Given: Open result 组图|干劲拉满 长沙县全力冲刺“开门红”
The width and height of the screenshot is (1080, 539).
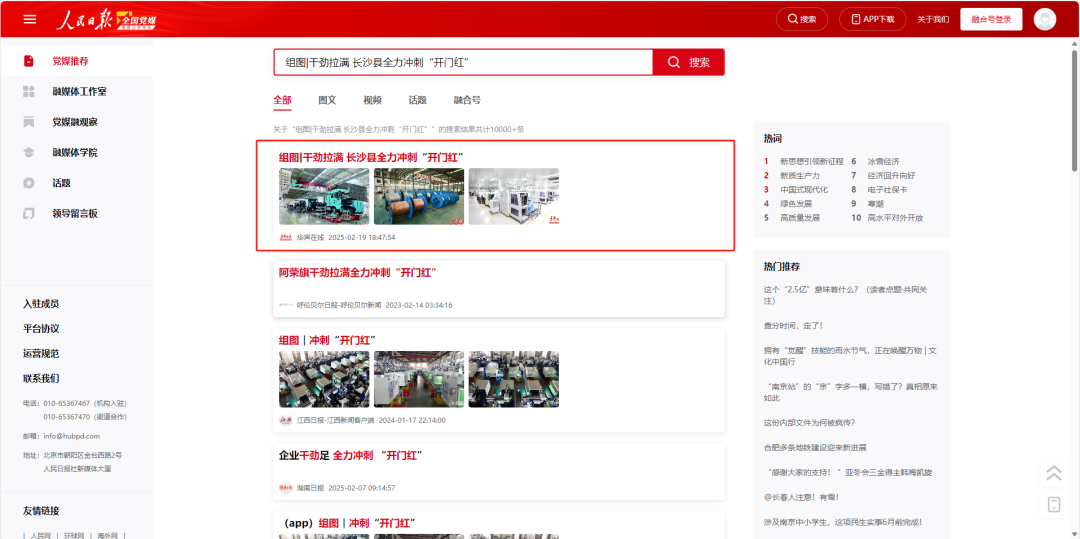Looking at the screenshot, I should coord(371,157).
